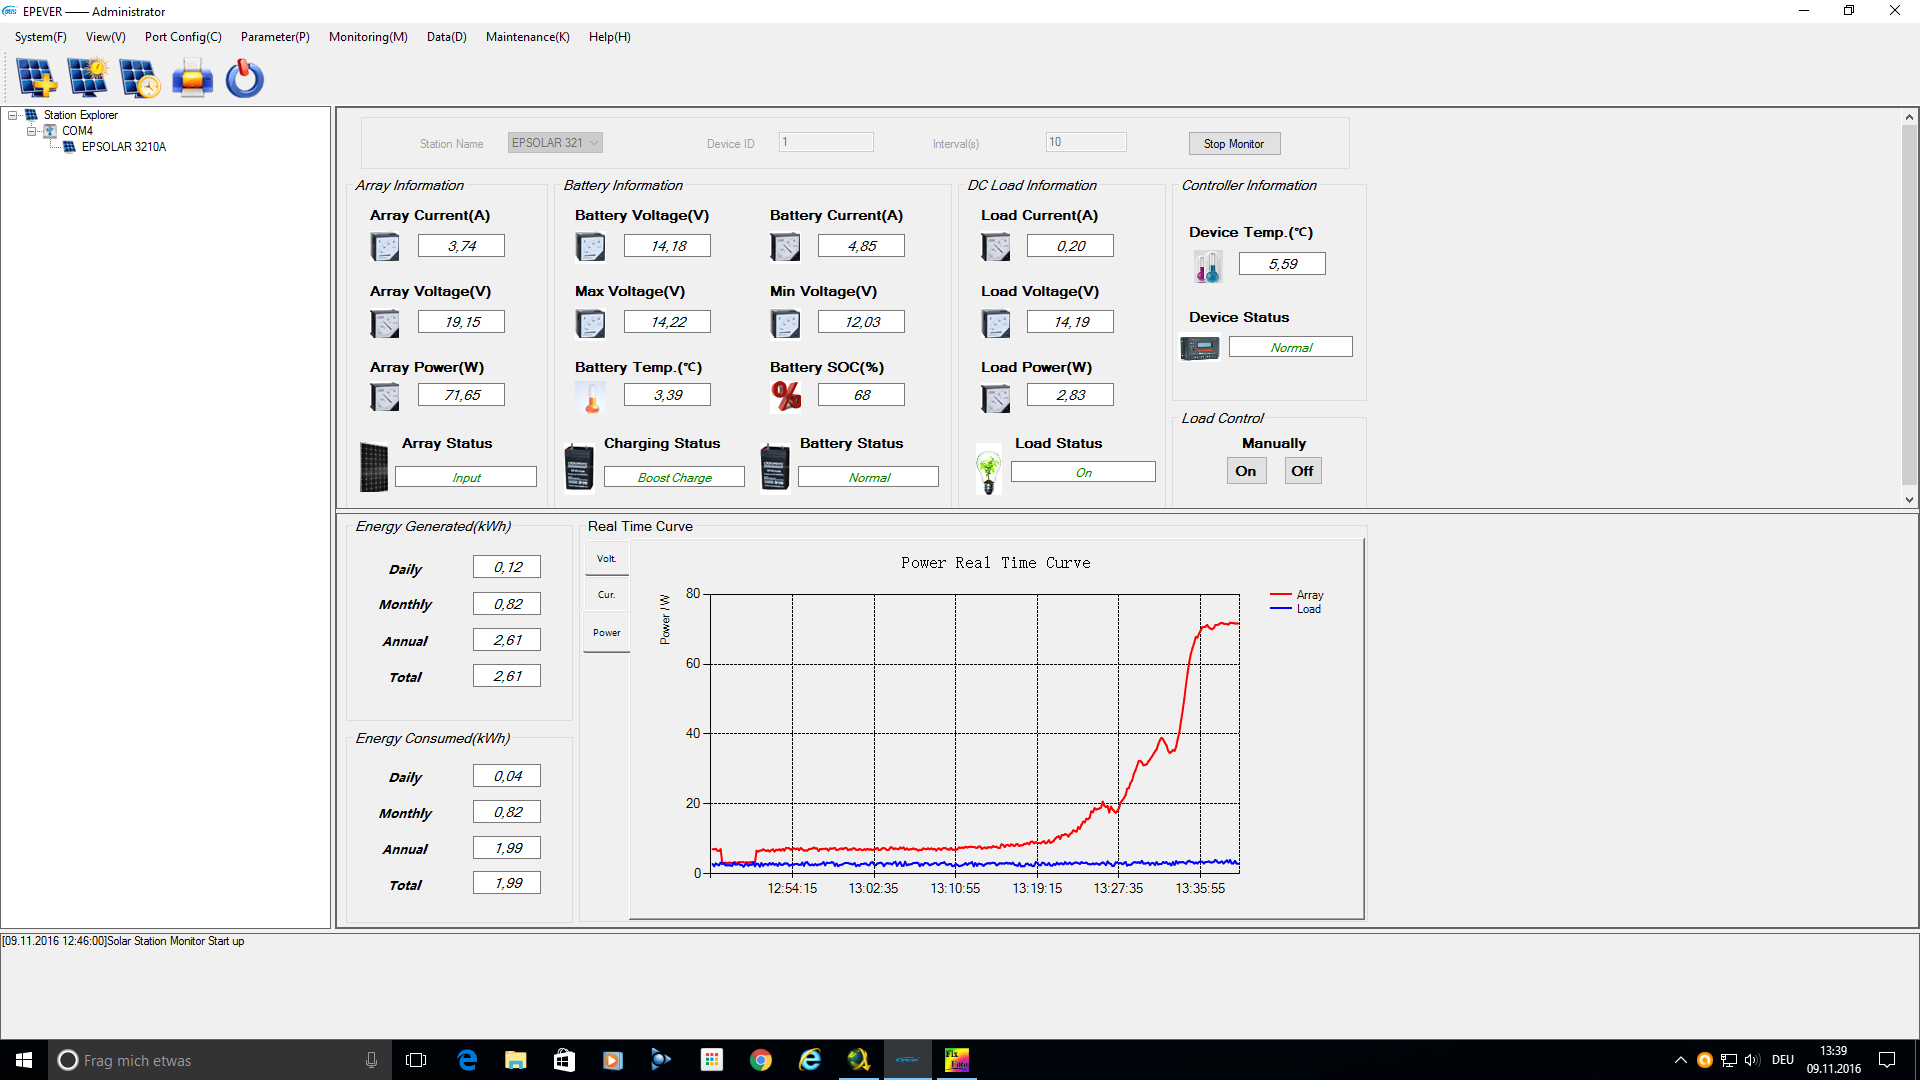Turn the load On manually

(x=1245, y=471)
